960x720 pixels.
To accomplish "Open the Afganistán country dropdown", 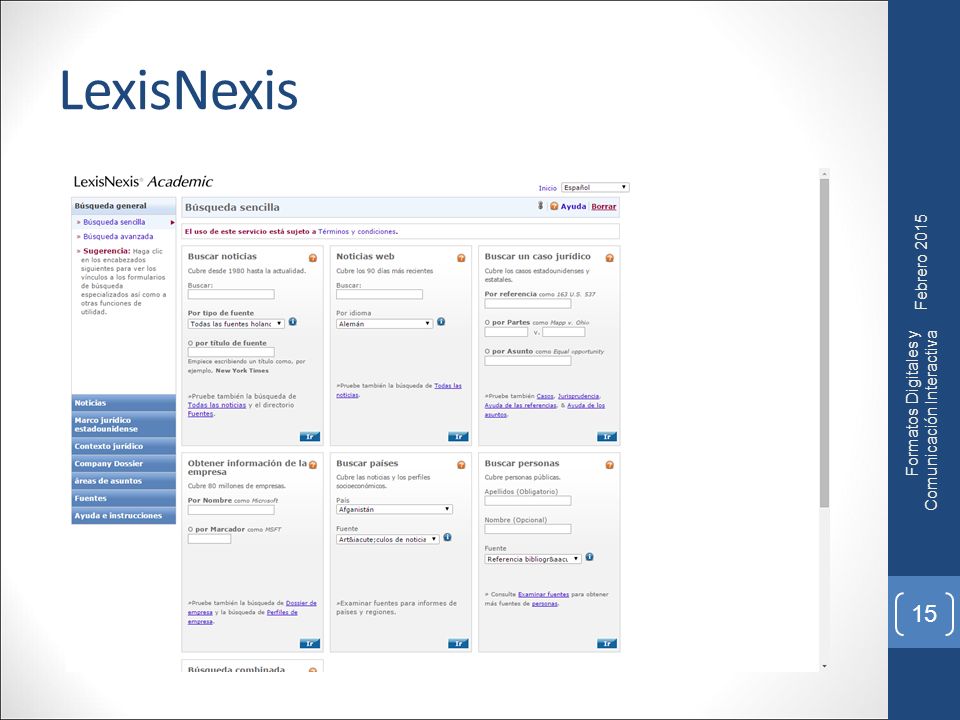I will [394, 509].
